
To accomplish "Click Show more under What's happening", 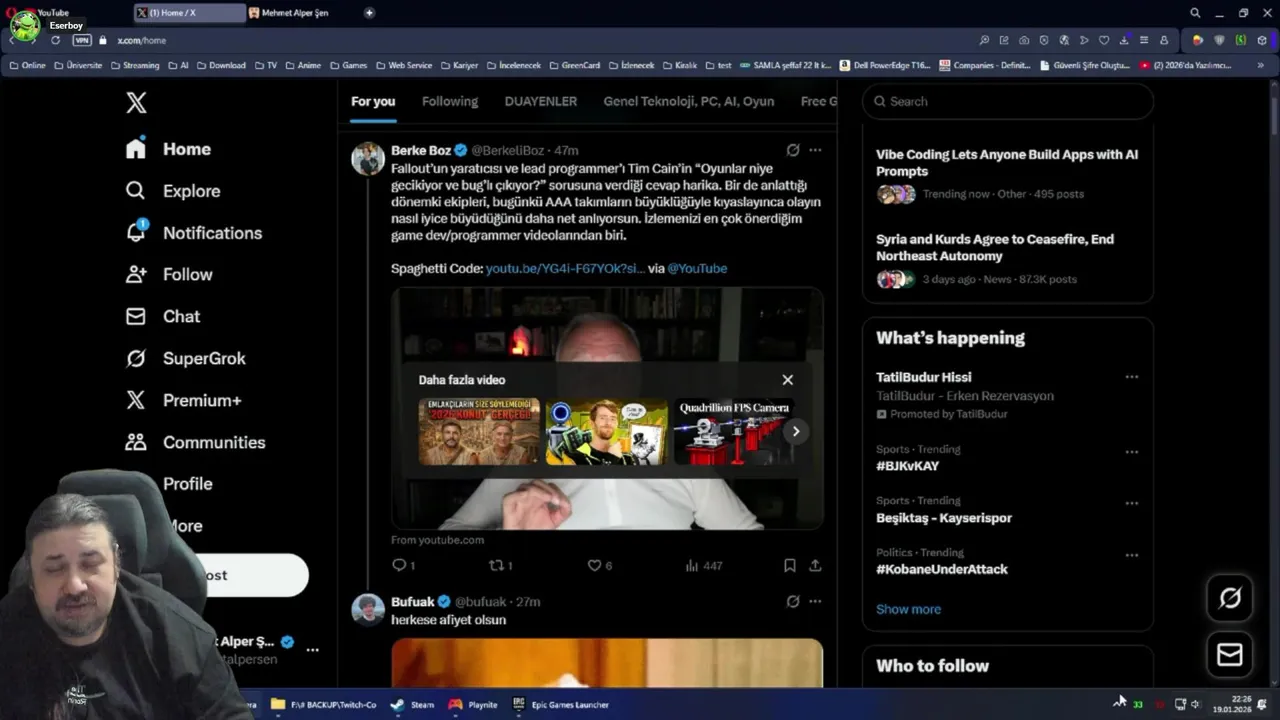I will click(908, 609).
